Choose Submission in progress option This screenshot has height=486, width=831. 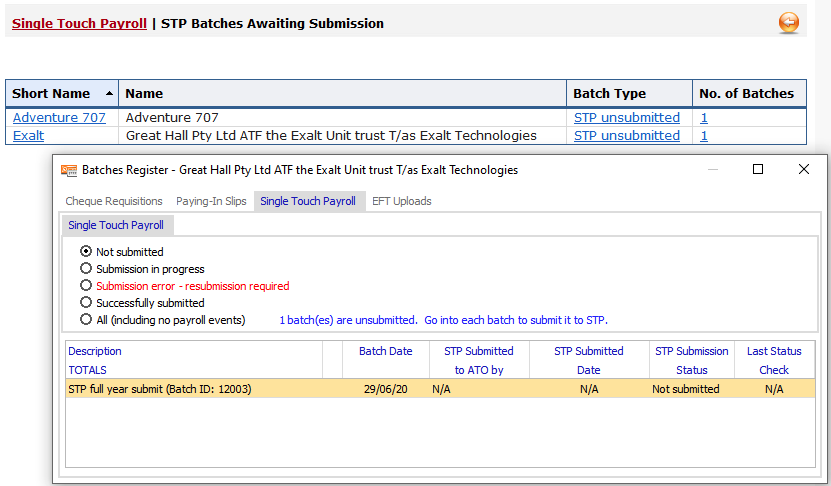[x=86, y=269]
